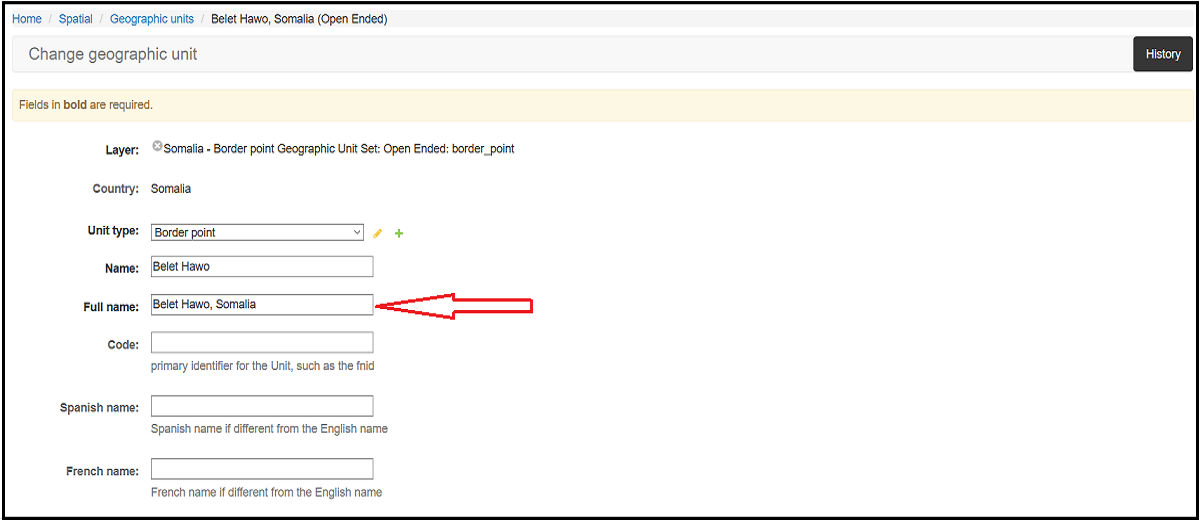This screenshot has height=520, width=1200.
Task: Click the 'Spanish name:' field label
Action: [99, 408]
